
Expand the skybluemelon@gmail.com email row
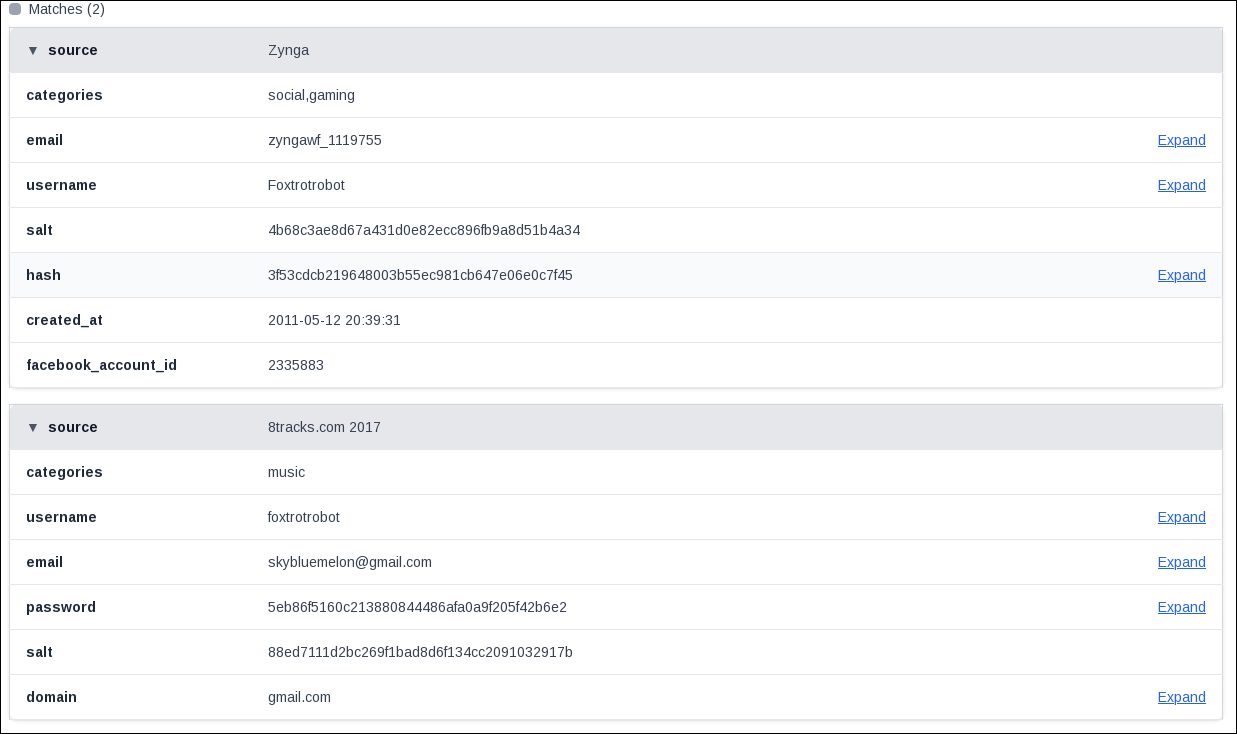click(x=1181, y=562)
